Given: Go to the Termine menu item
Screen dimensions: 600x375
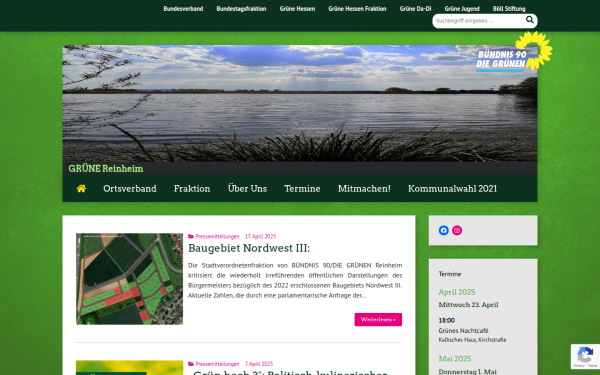Looking at the screenshot, I should click(x=302, y=189).
